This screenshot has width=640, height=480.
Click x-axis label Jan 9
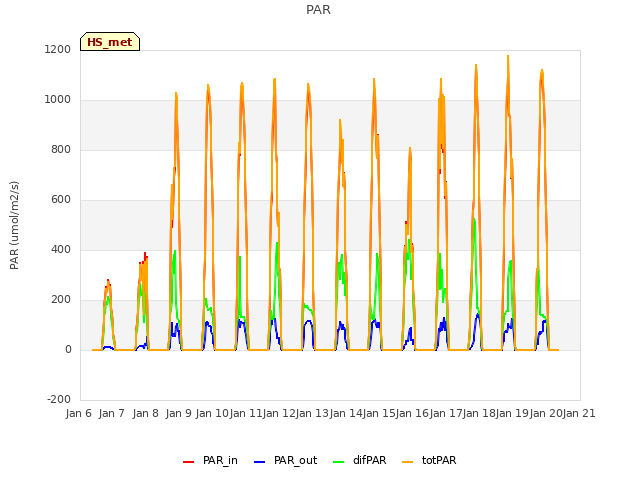coord(178,413)
